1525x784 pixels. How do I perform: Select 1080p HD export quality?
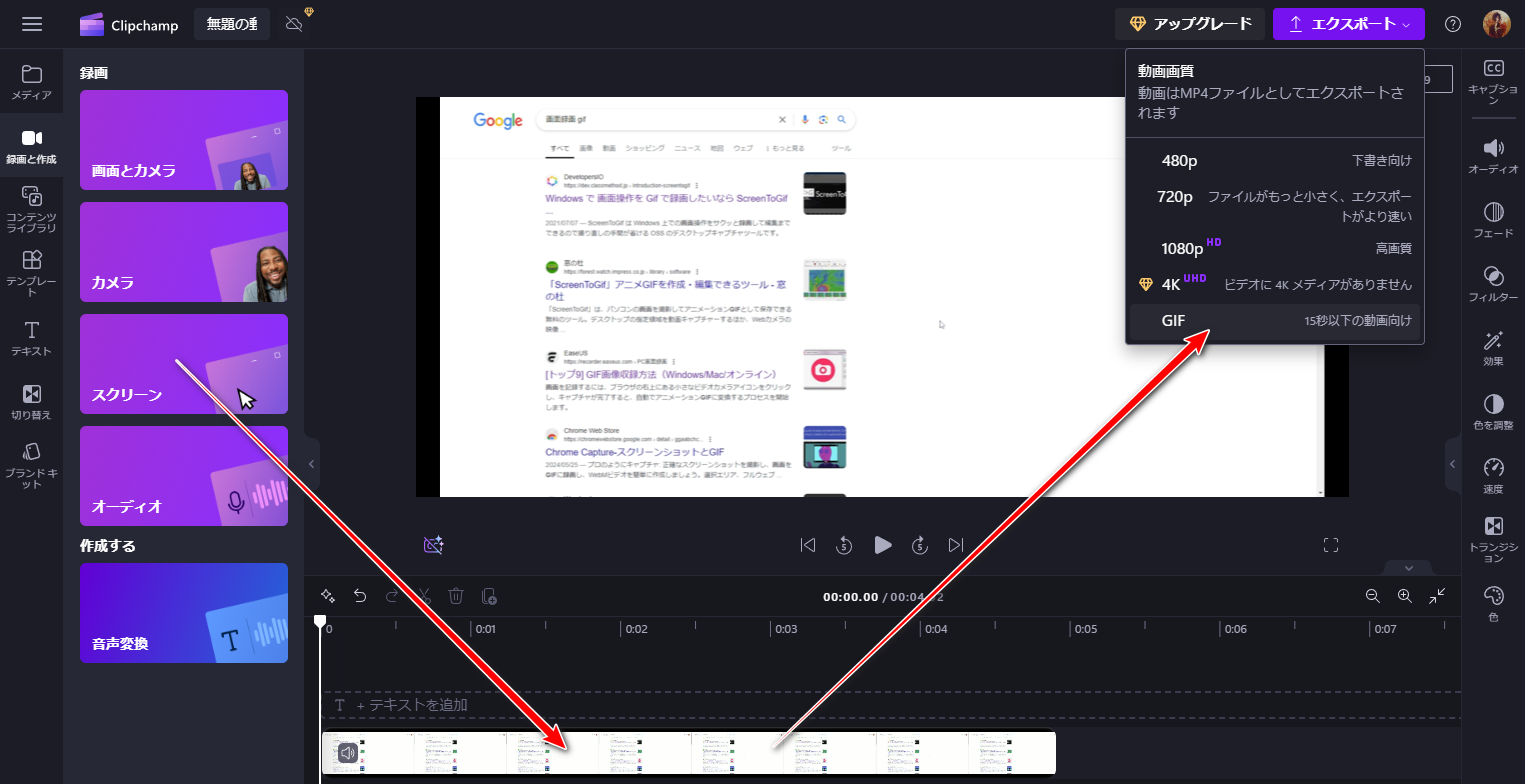[x=1275, y=248]
